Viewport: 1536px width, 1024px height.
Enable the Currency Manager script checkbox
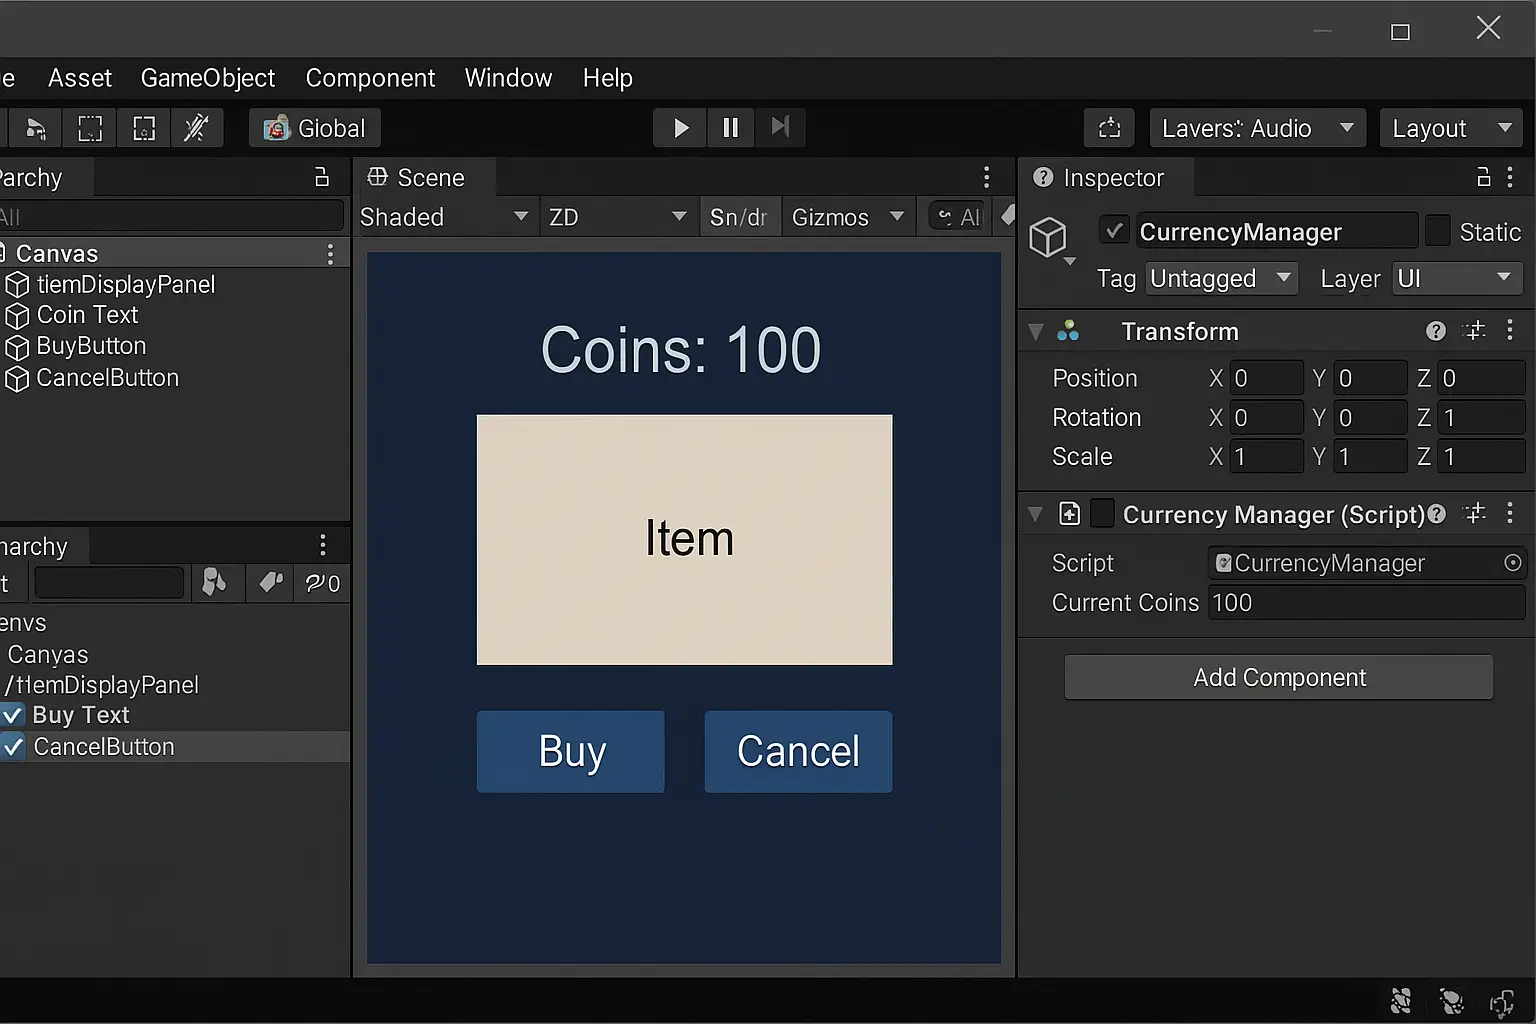[x=1102, y=514]
